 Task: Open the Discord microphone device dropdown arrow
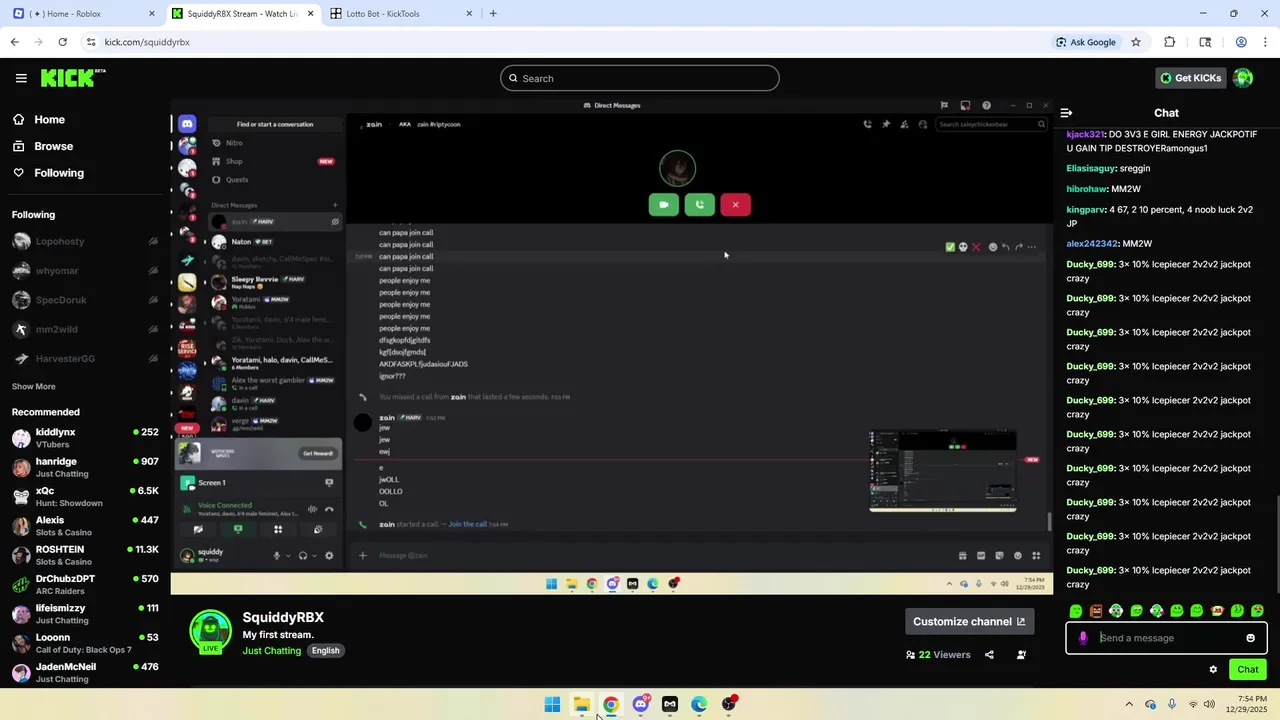(x=288, y=556)
